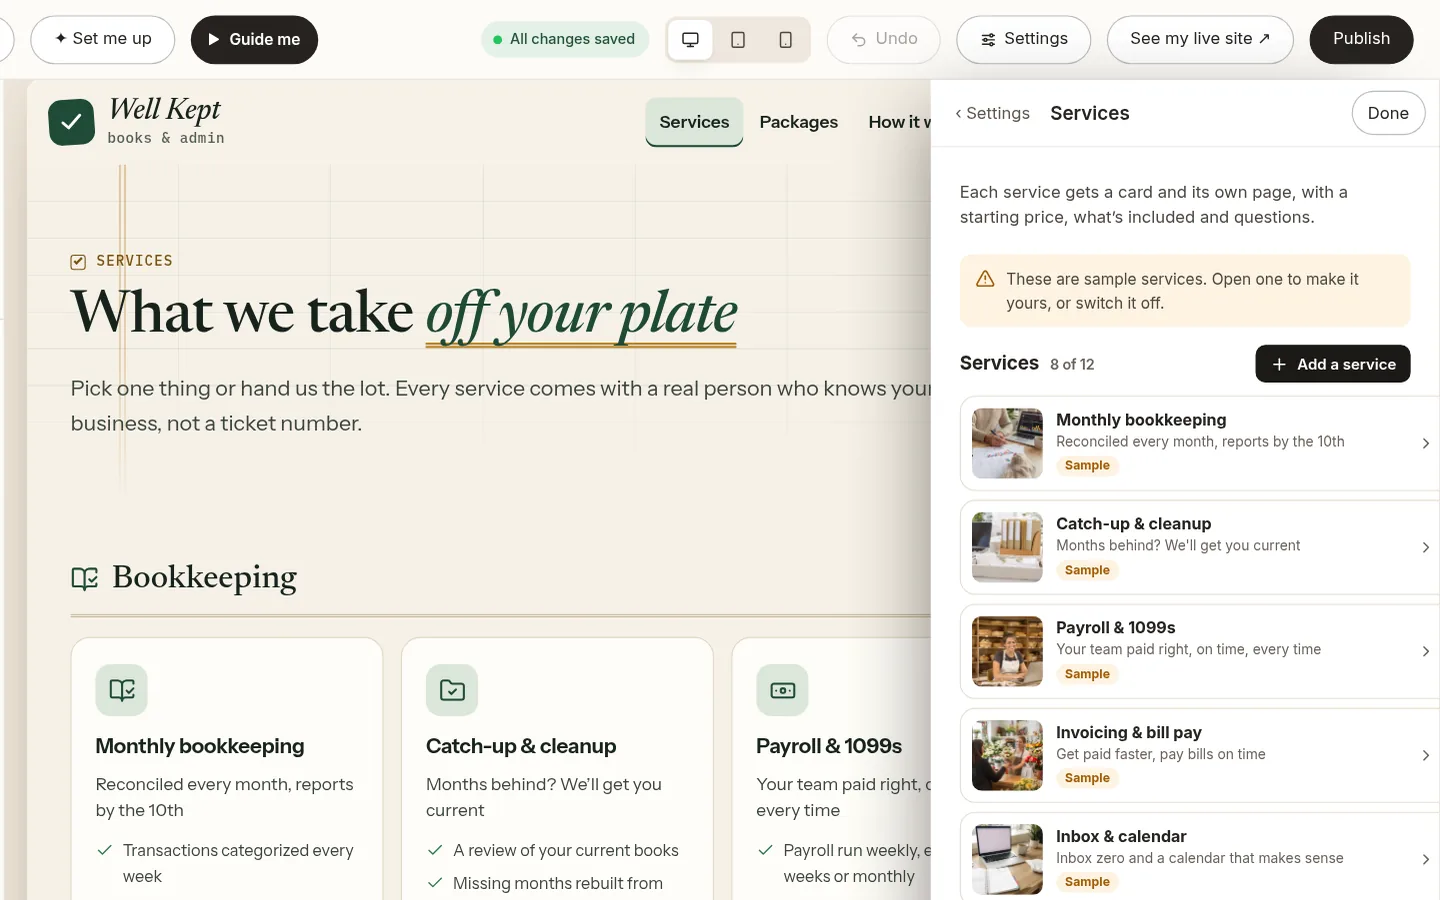
Task: Switch to desktop preview mode
Action: point(690,40)
